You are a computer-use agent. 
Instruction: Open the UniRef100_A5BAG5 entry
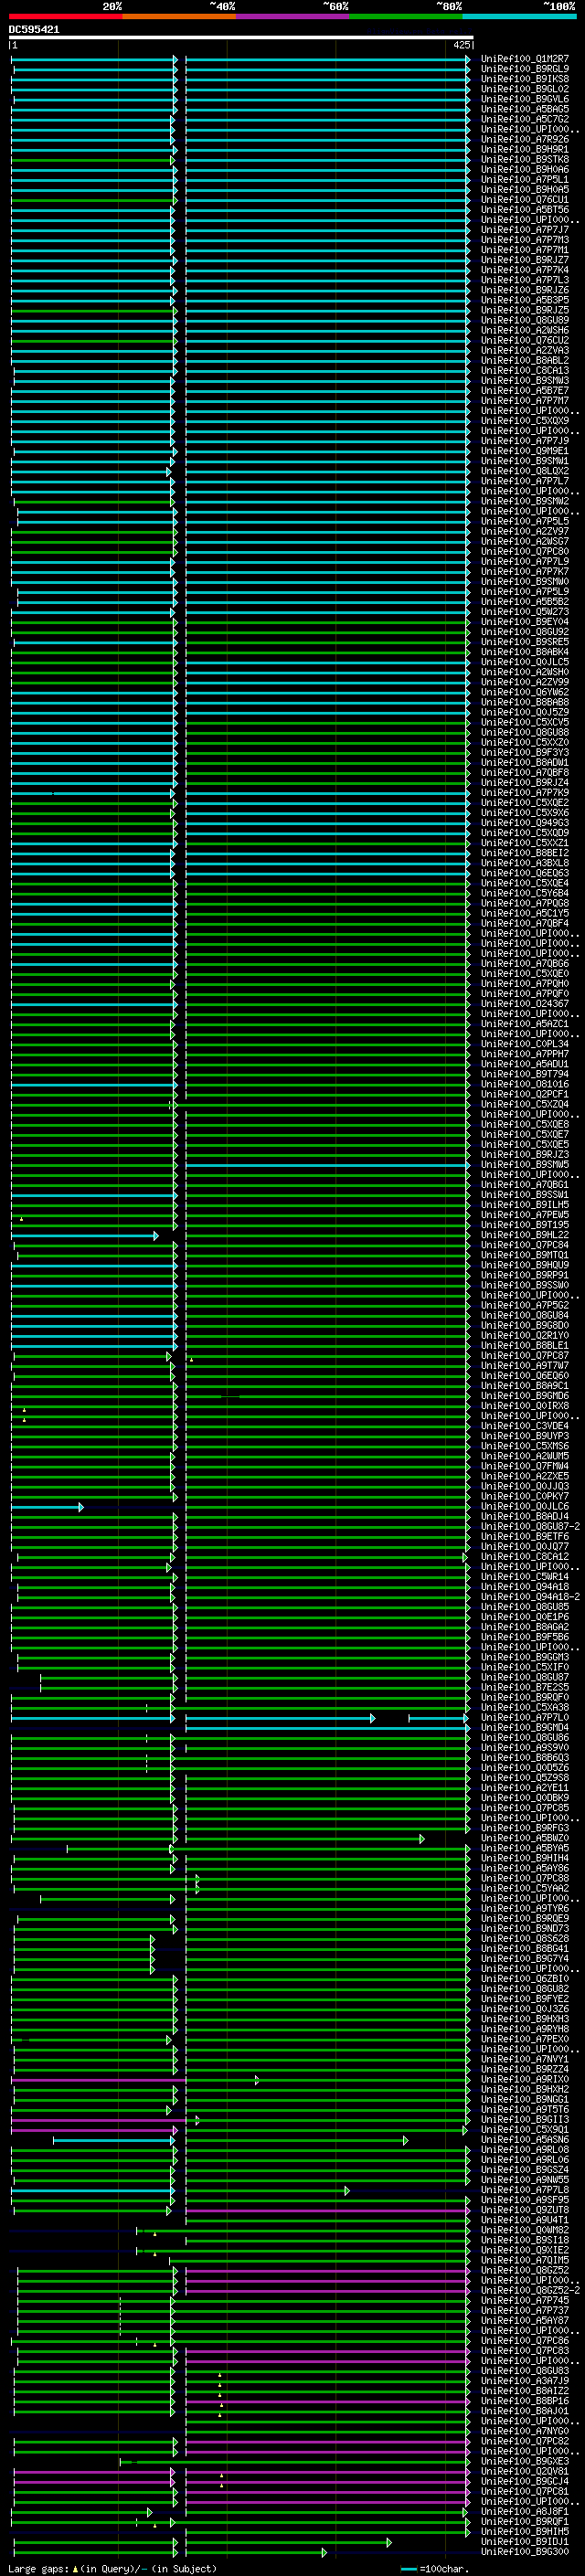(x=525, y=109)
